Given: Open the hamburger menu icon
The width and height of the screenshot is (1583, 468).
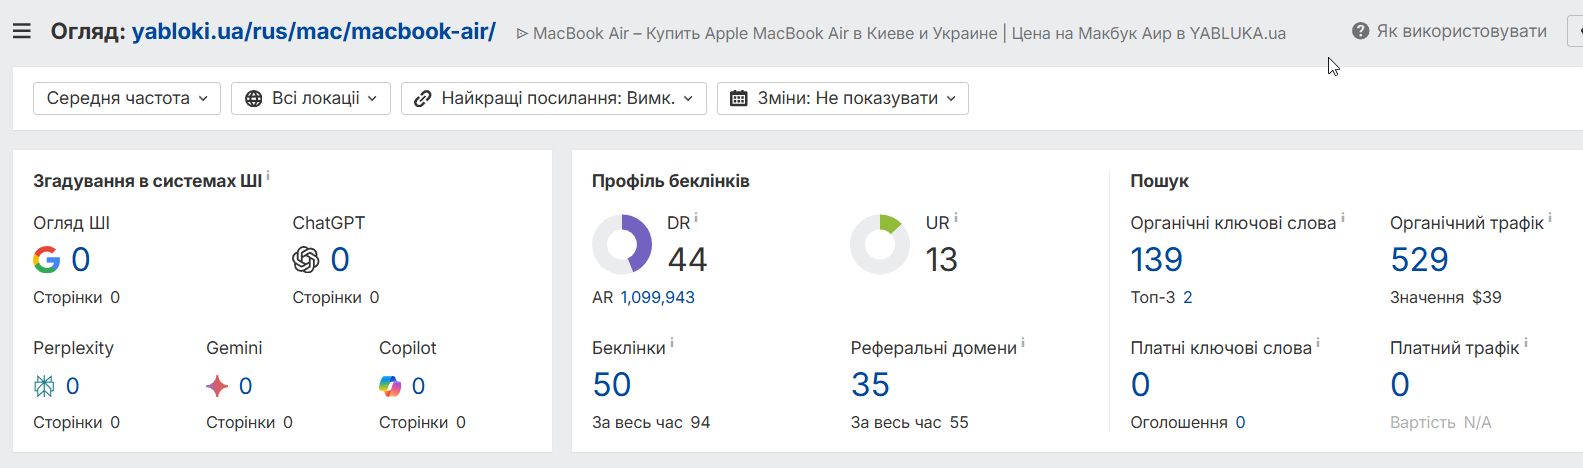Looking at the screenshot, I should coord(22,32).
